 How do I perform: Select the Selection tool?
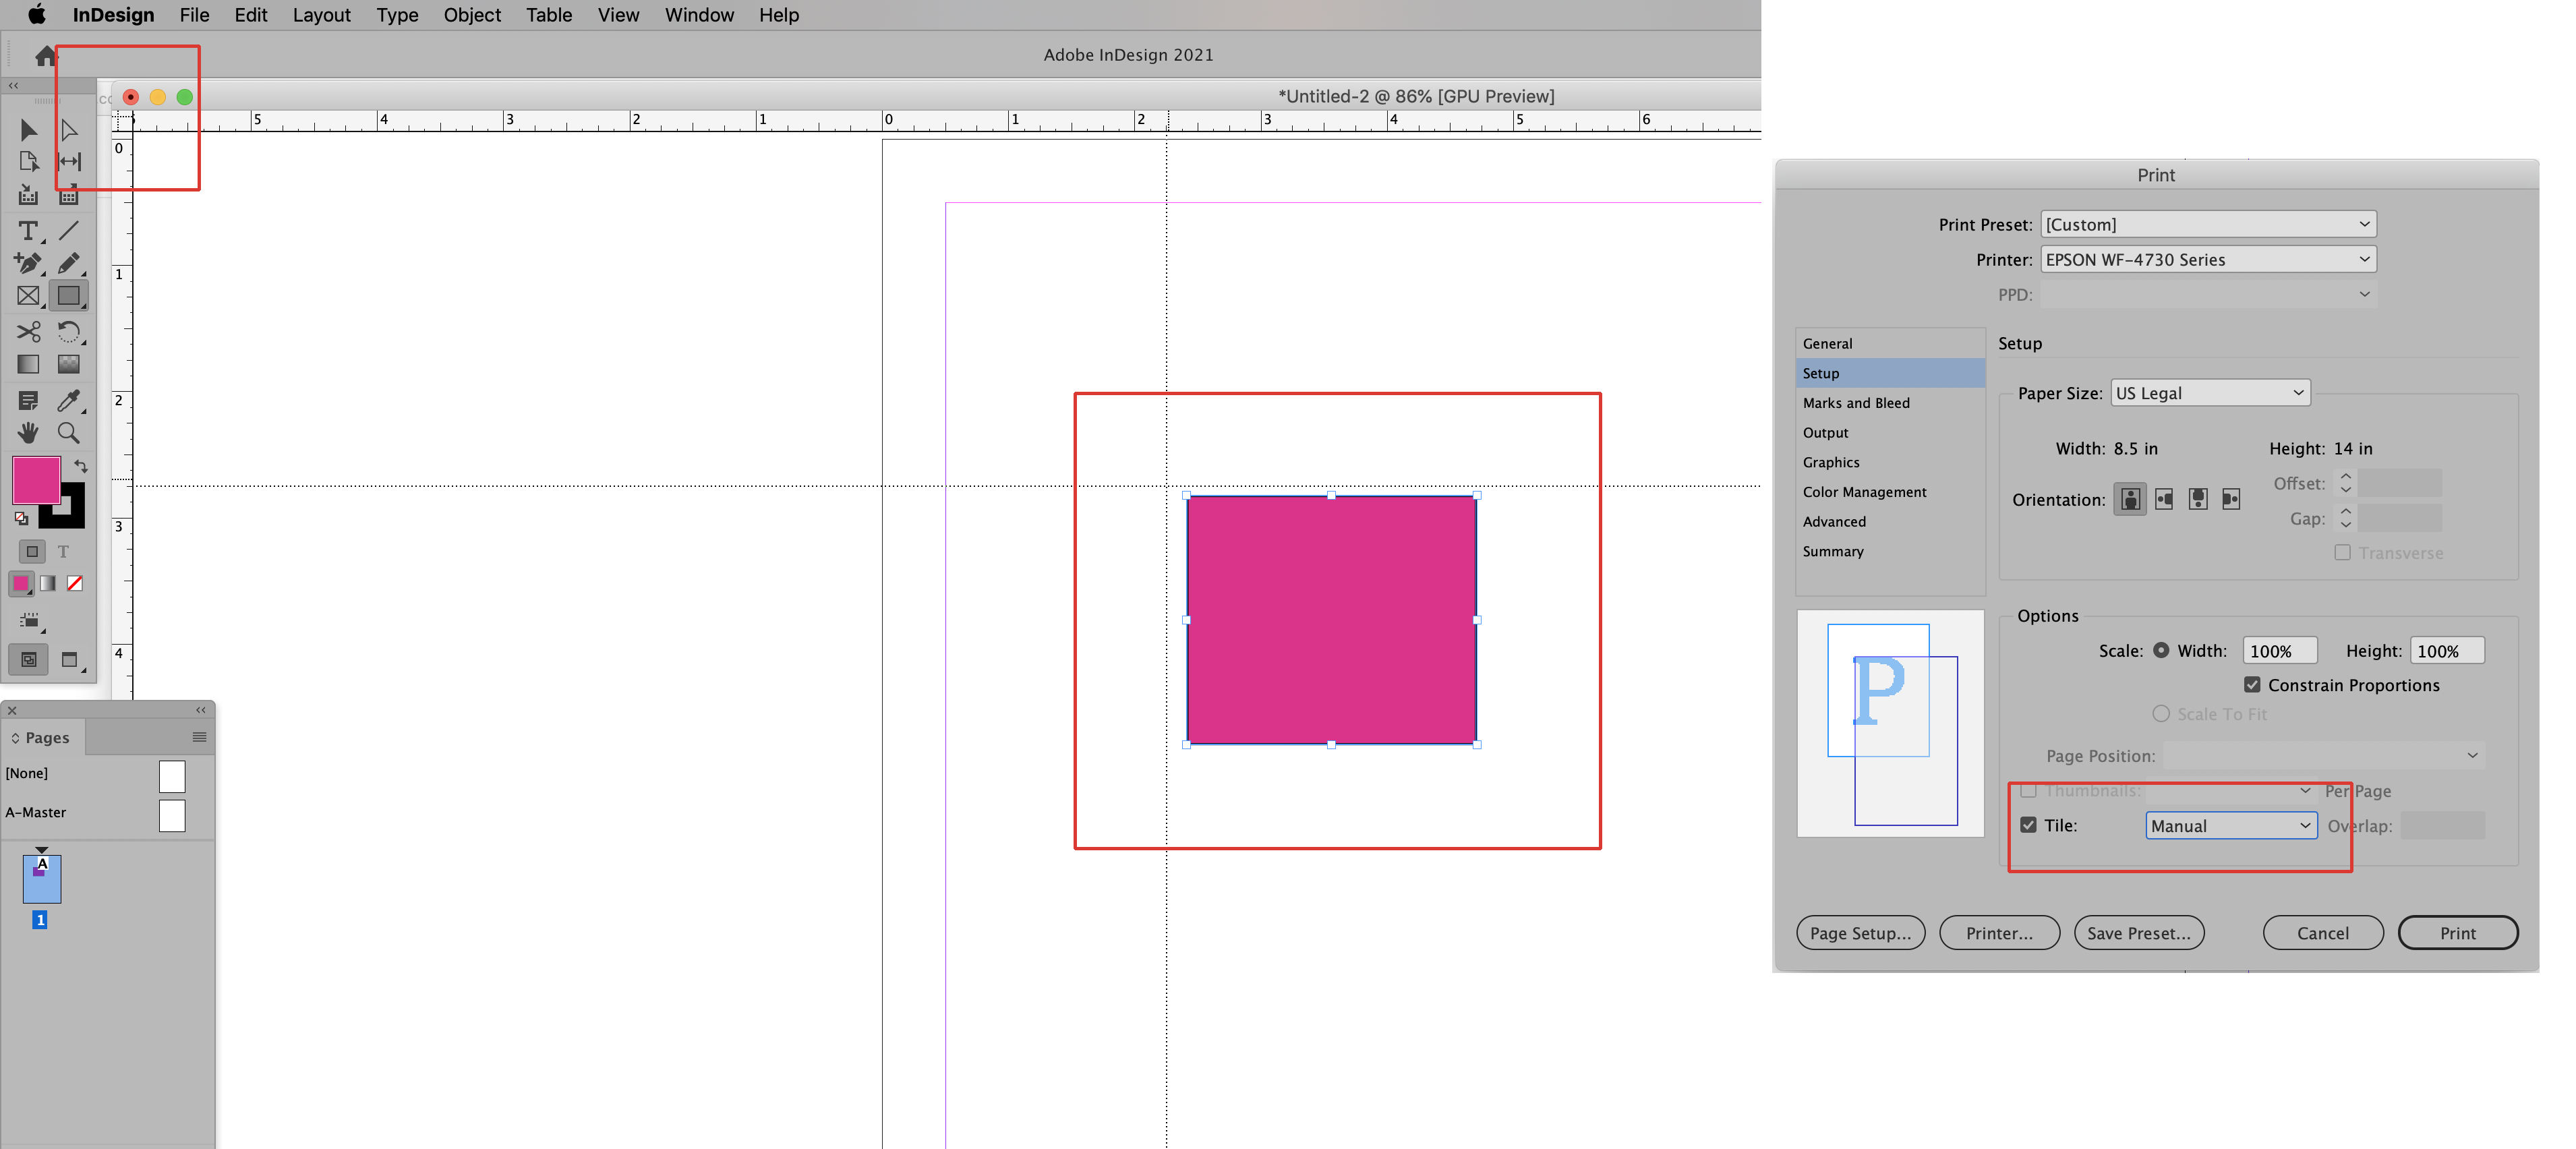[x=27, y=130]
